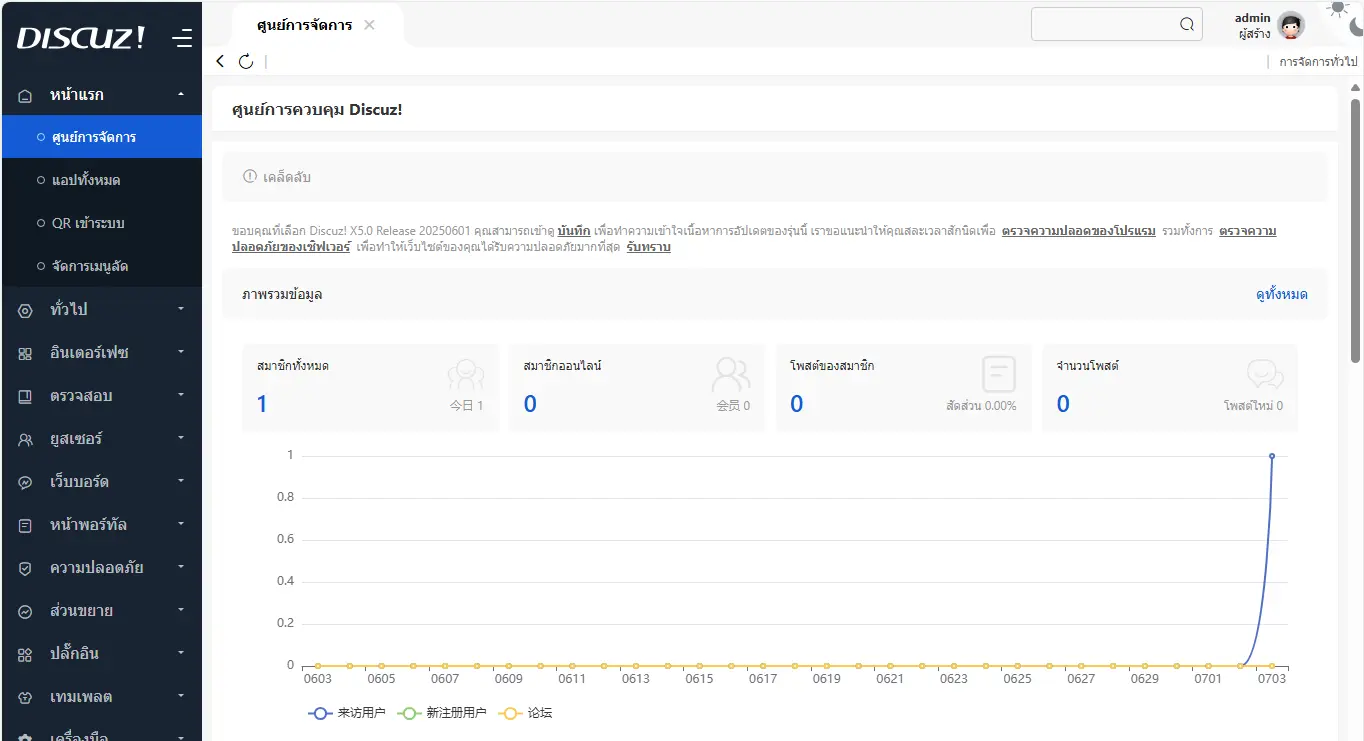Image resolution: width=1364 pixels, height=741 pixels.
Task: Click the ตรวจสอบ book icon
Action: tap(26, 397)
